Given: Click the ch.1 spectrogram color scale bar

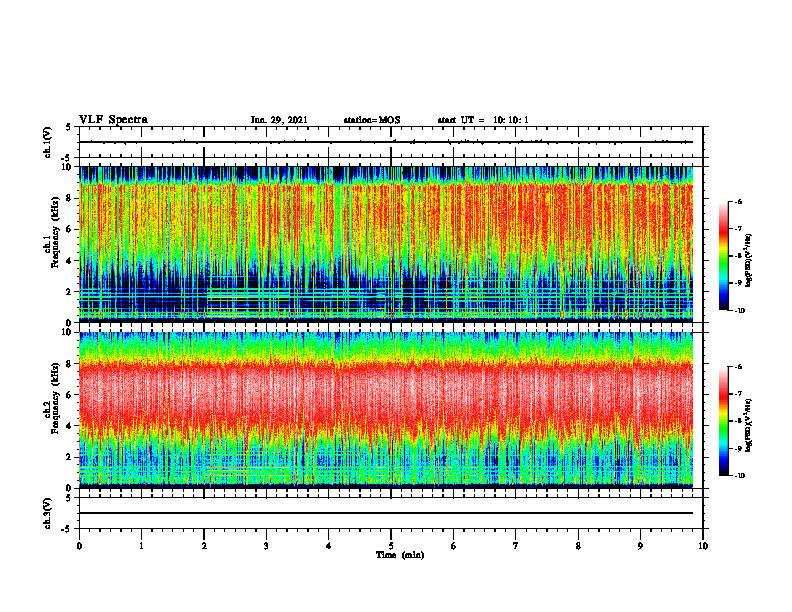Looking at the screenshot, I should (x=724, y=256).
